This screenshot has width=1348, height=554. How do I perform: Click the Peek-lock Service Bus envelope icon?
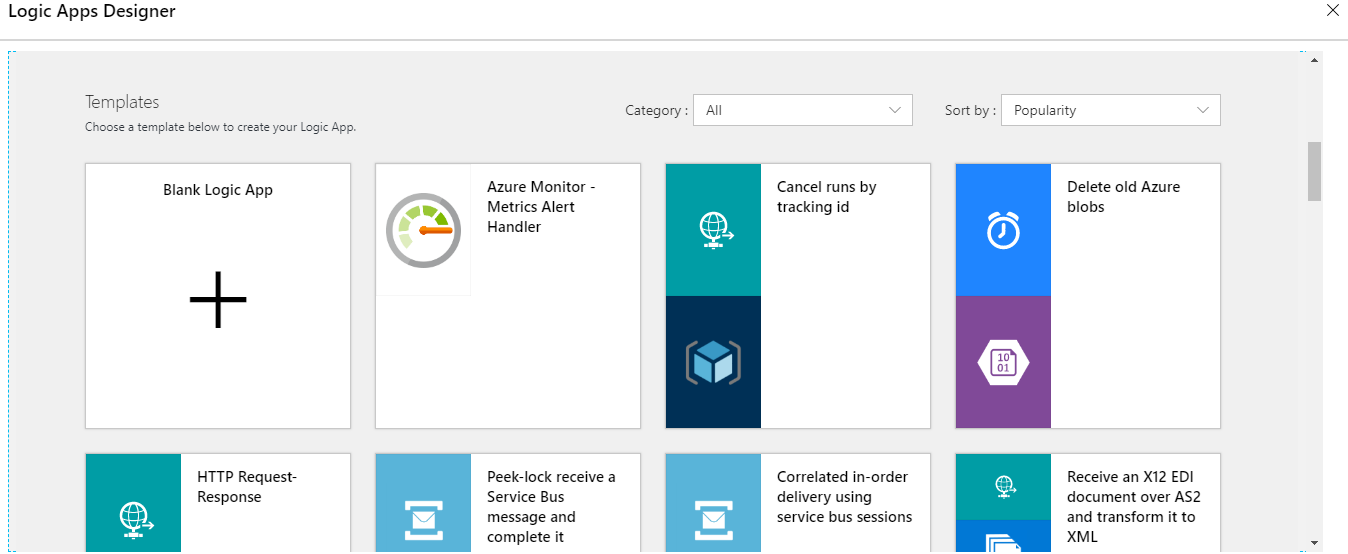(x=423, y=519)
